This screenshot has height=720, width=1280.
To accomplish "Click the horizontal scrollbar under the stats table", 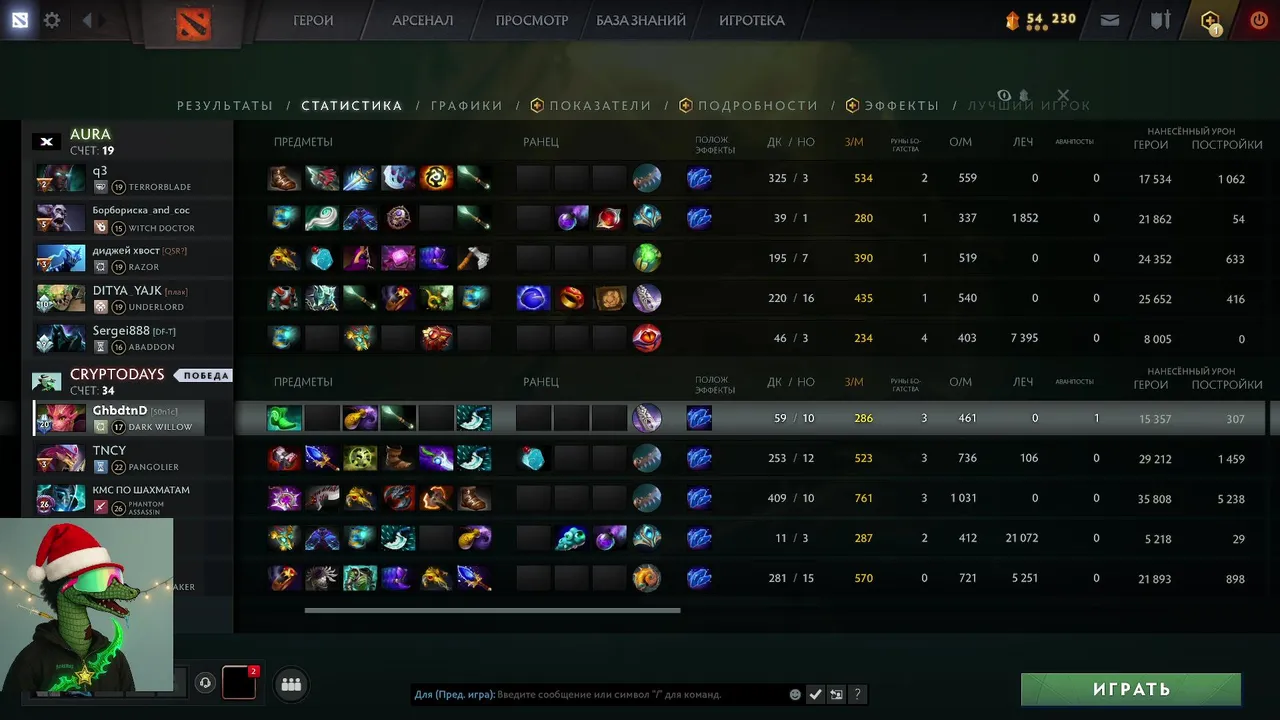I will 492,610.
